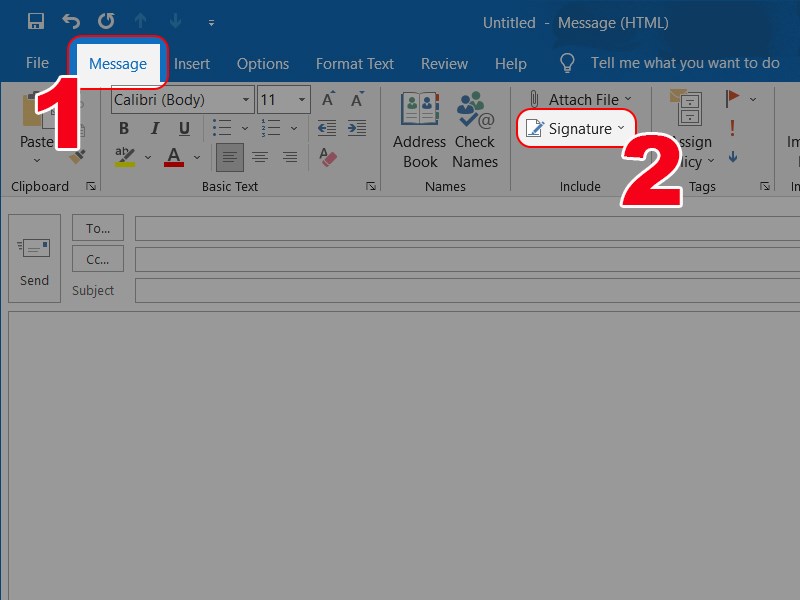
Task: Apply bulleted list
Action: (x=222, y=128)
